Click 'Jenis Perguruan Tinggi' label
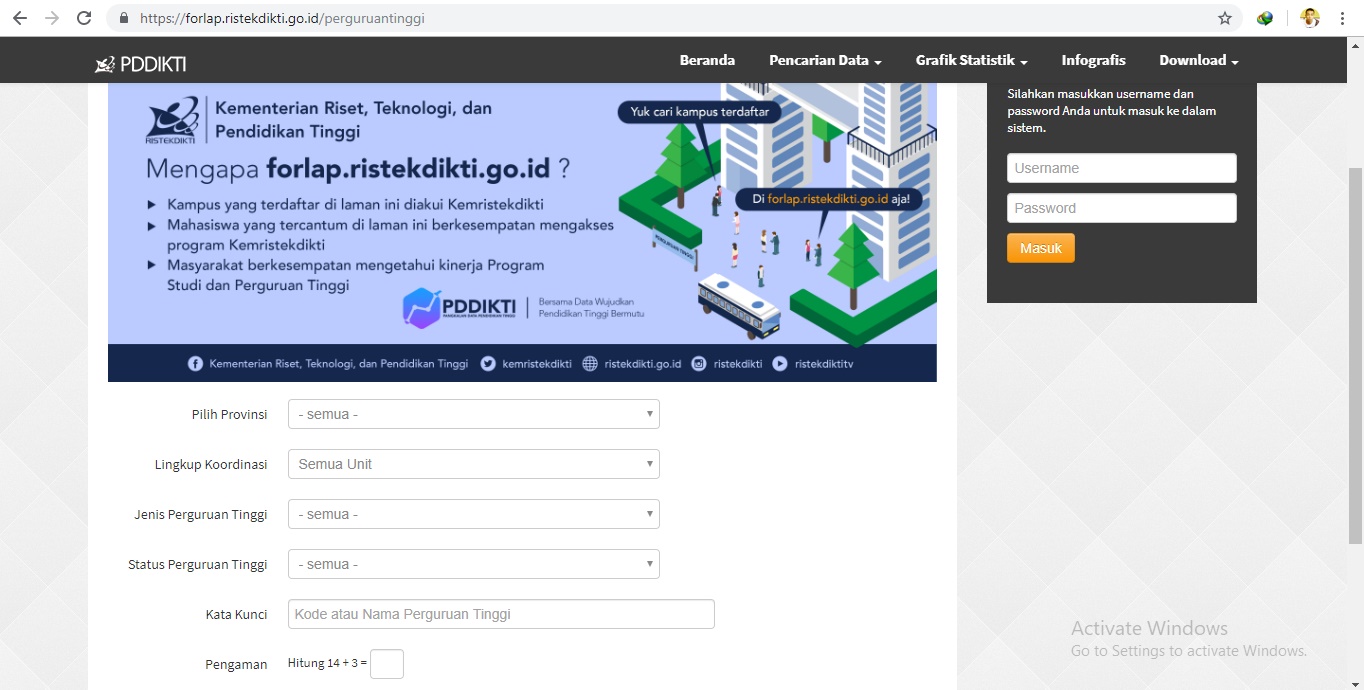Screen dimensions: 1364x690 [201, 514]
